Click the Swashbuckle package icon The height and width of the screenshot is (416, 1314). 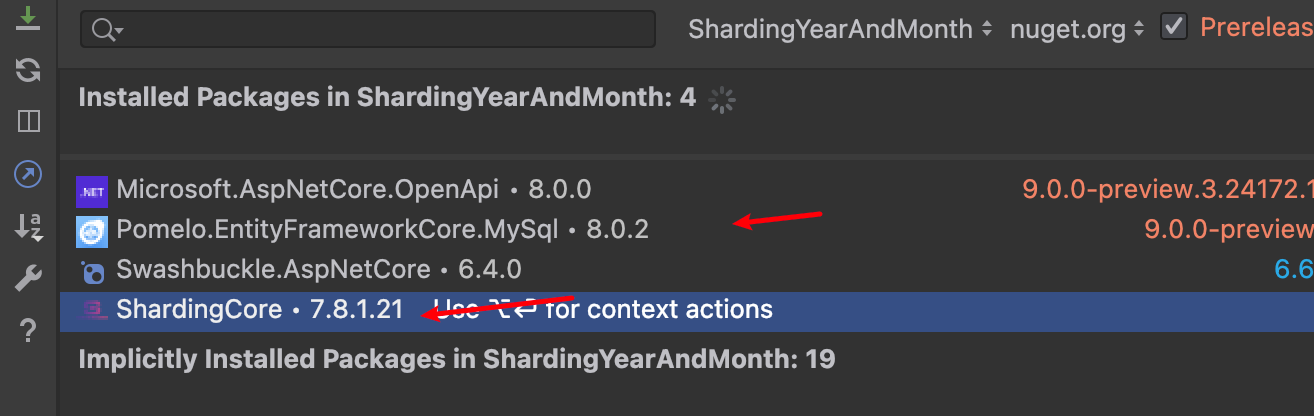(92, 271)
